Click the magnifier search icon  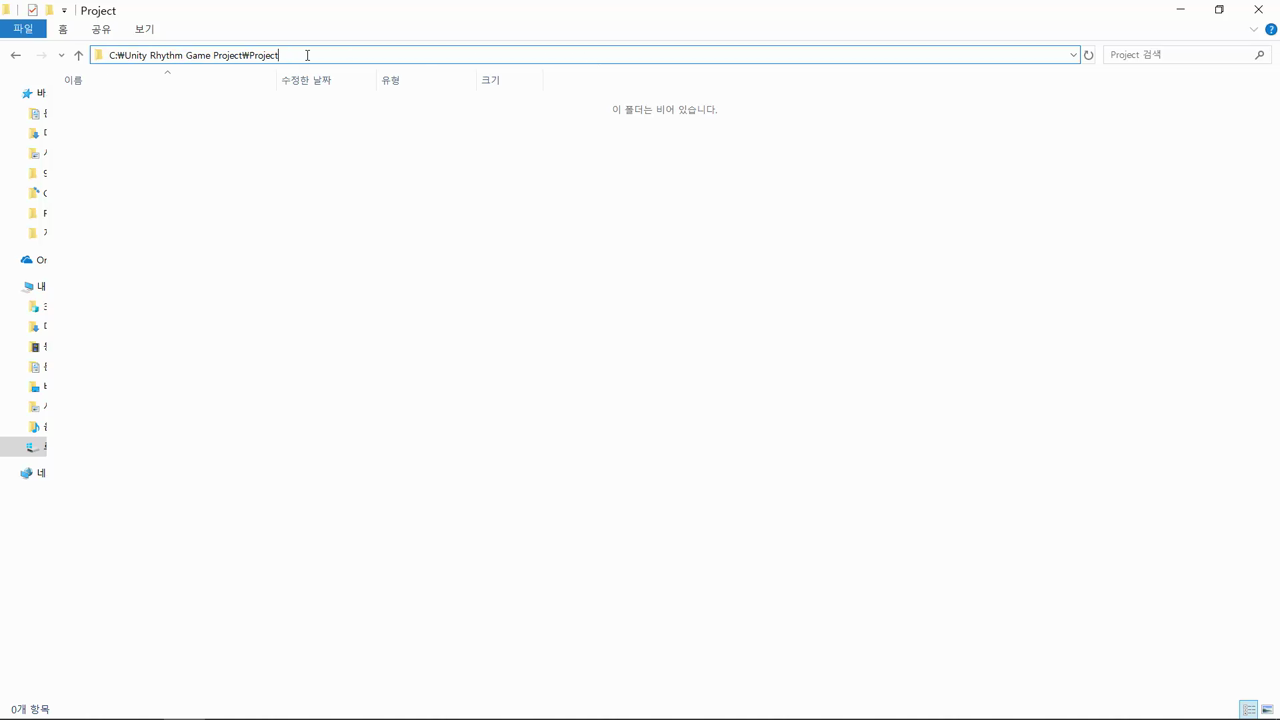pyautogui.click(x=1260, y=55)
